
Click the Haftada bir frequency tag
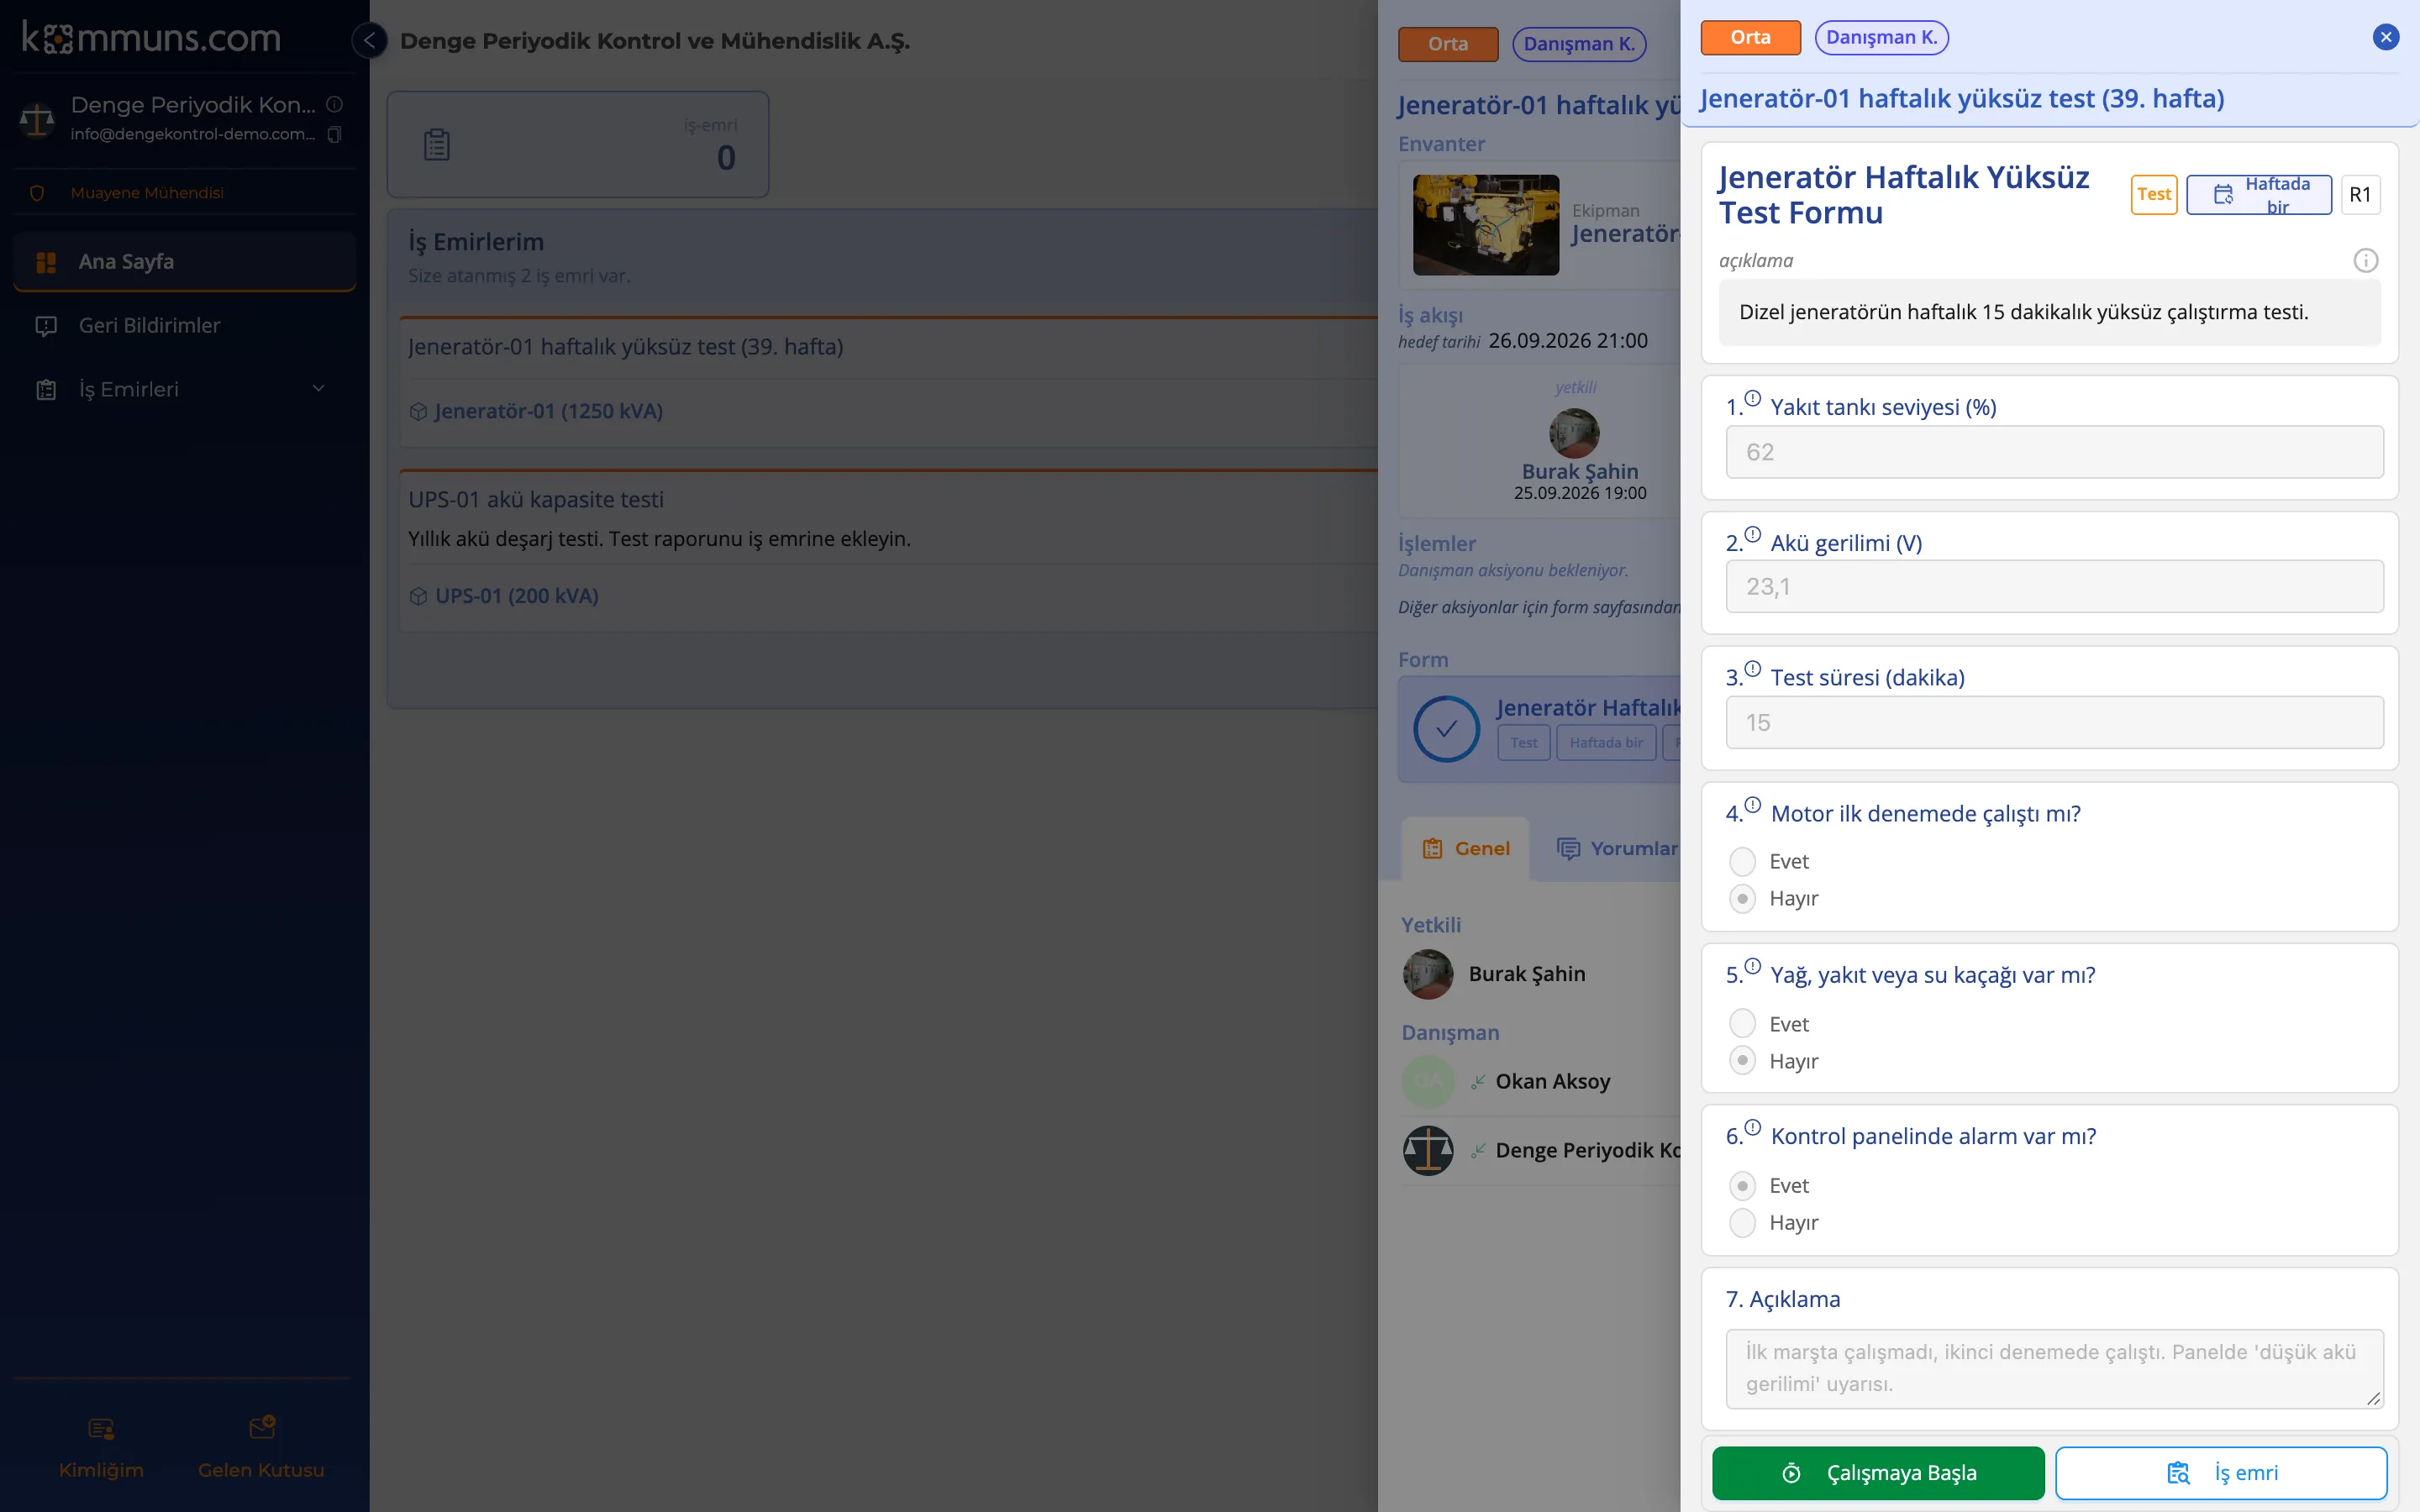[x=2258, y=195]
